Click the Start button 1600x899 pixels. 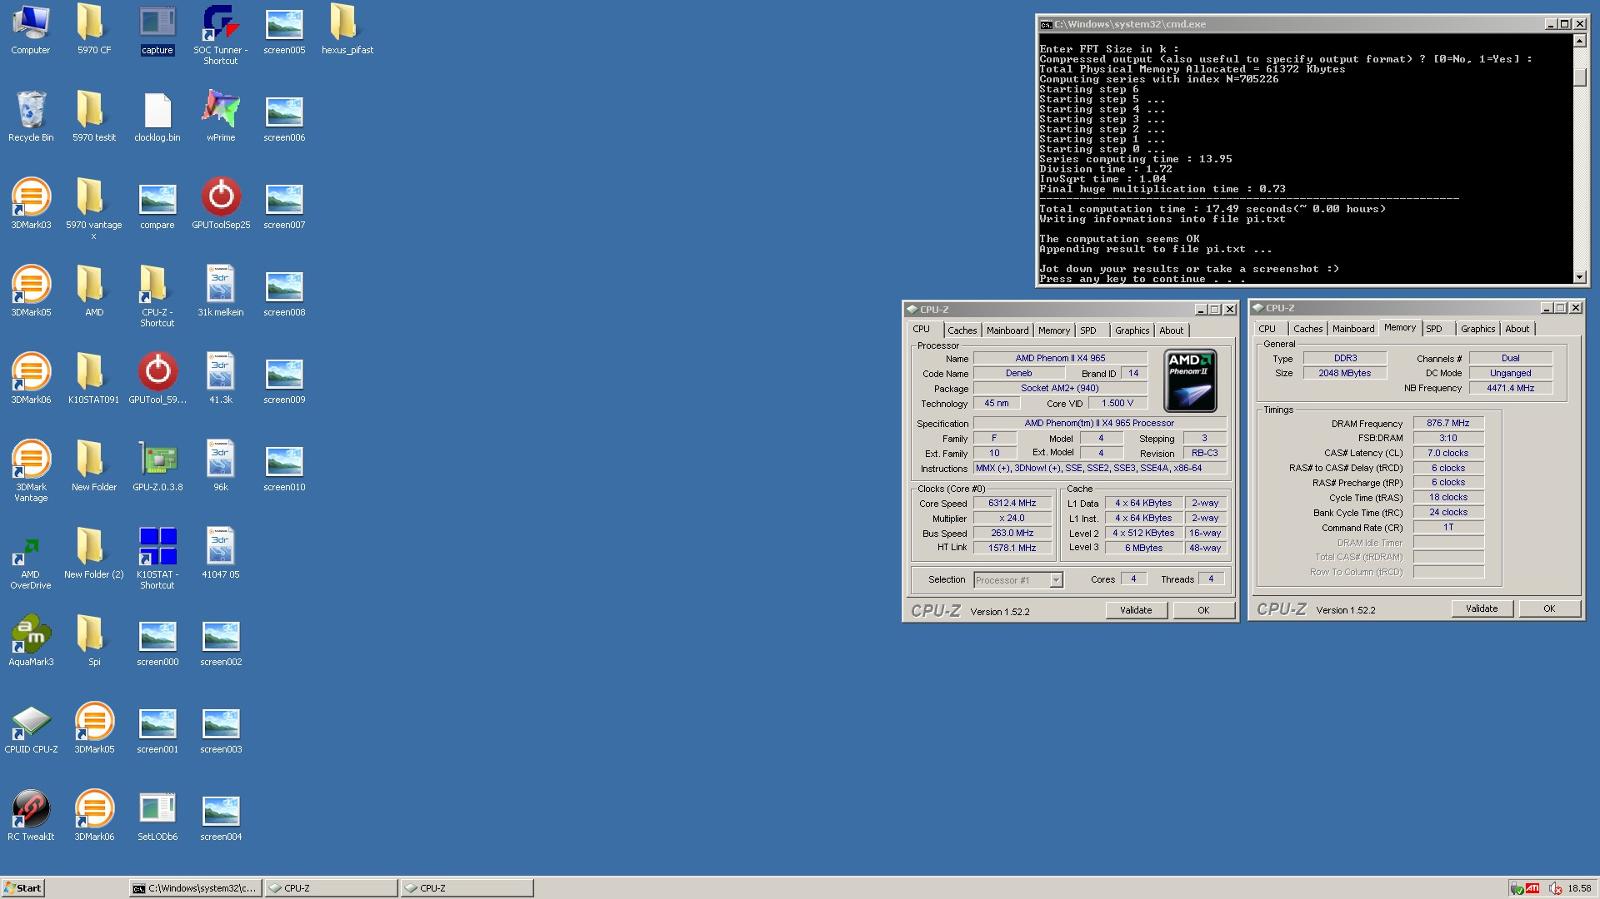coord(23,888)
